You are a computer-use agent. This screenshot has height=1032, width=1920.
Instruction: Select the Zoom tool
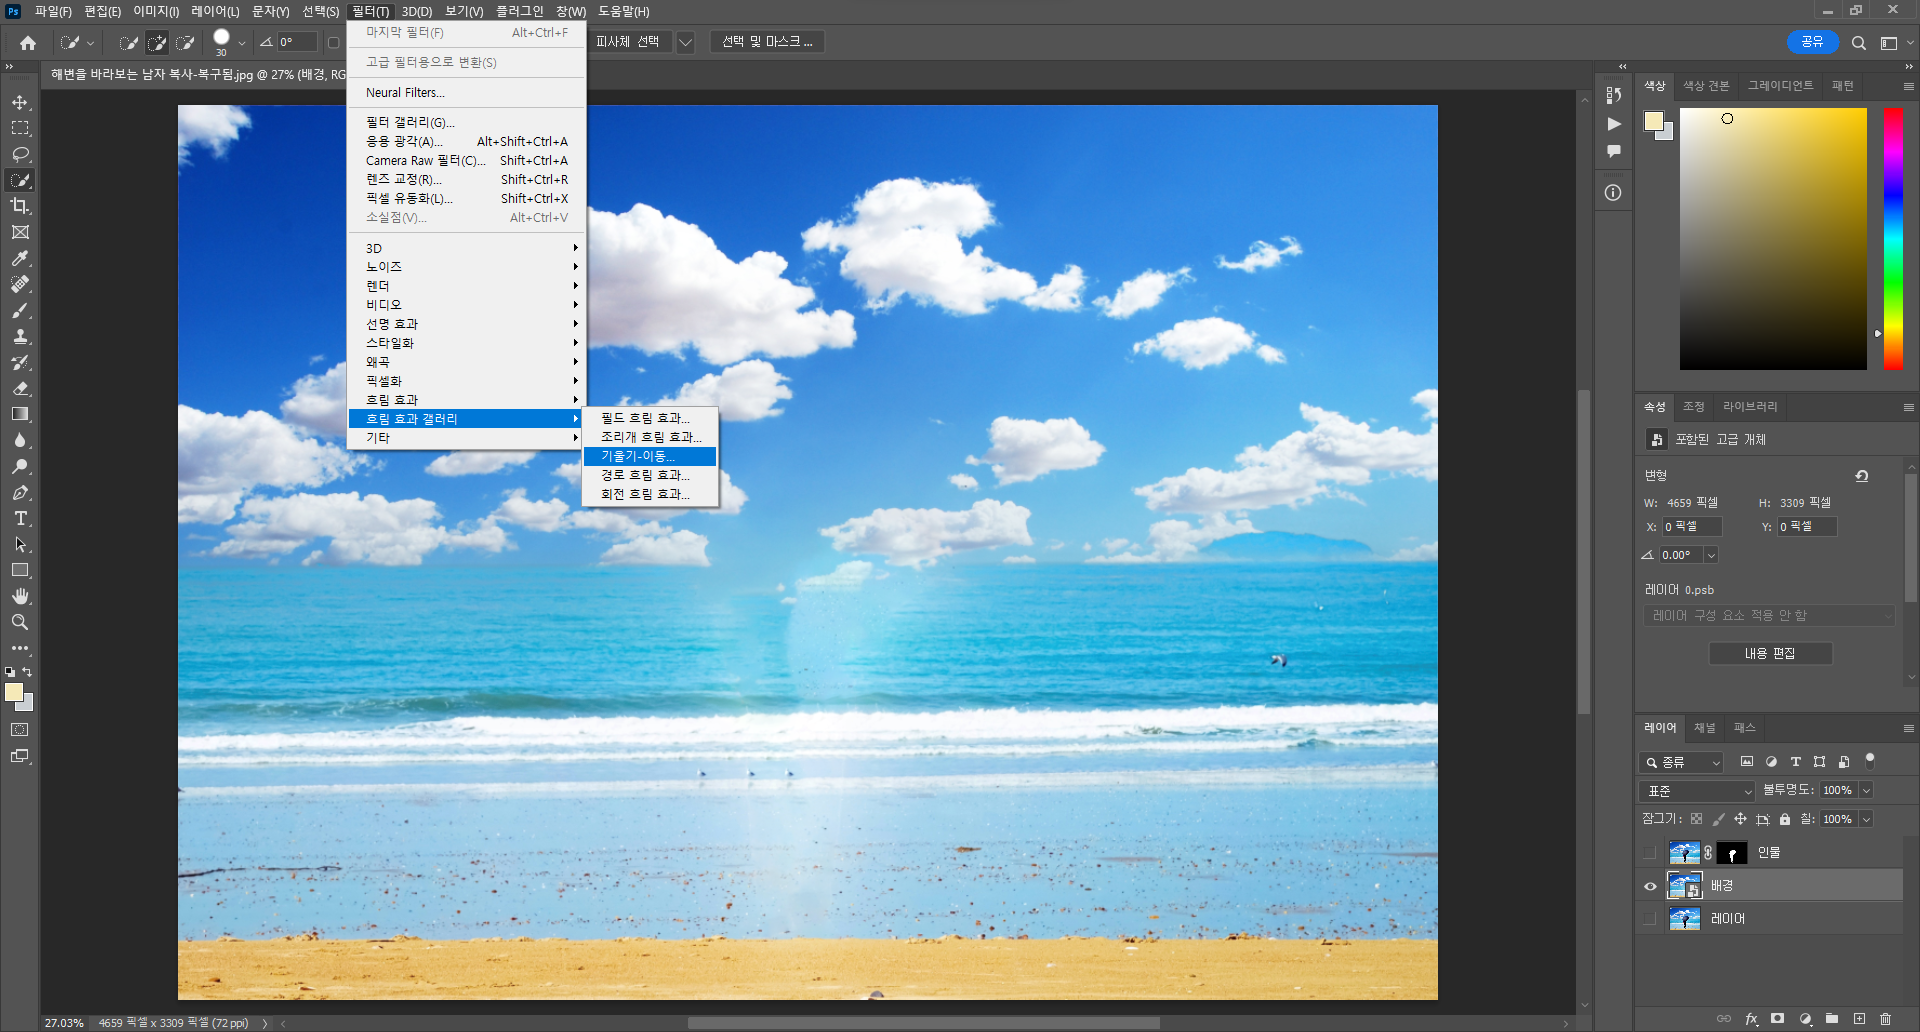point(20,622)
